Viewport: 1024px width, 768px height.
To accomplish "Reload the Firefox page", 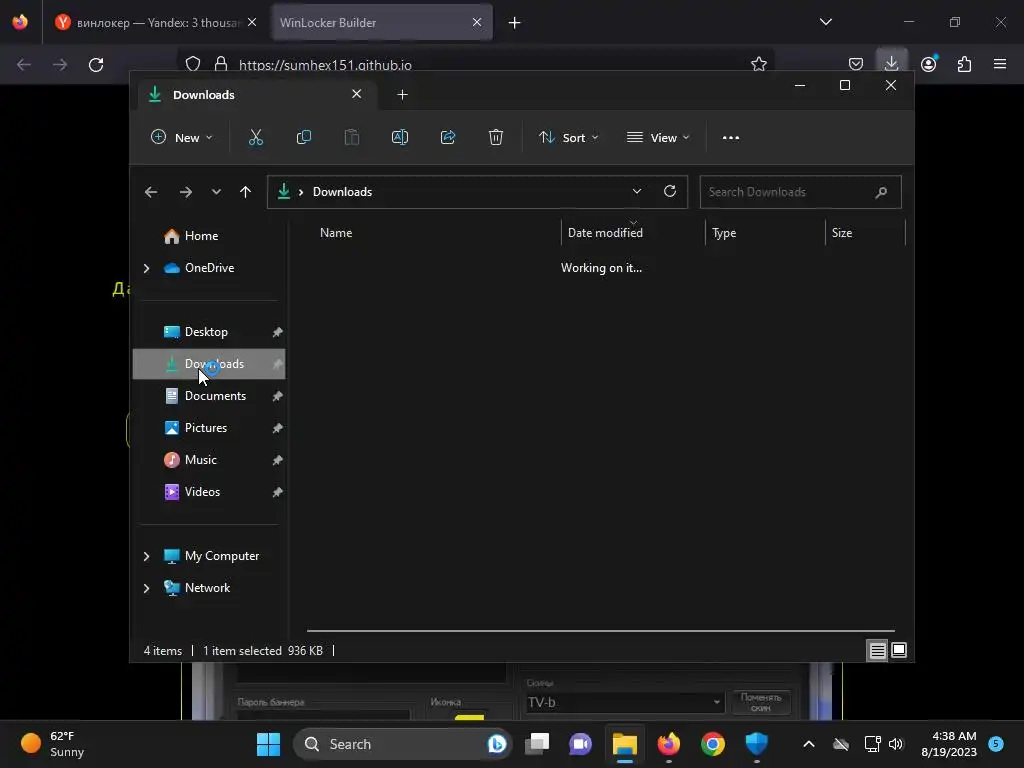I will (96, 65).
